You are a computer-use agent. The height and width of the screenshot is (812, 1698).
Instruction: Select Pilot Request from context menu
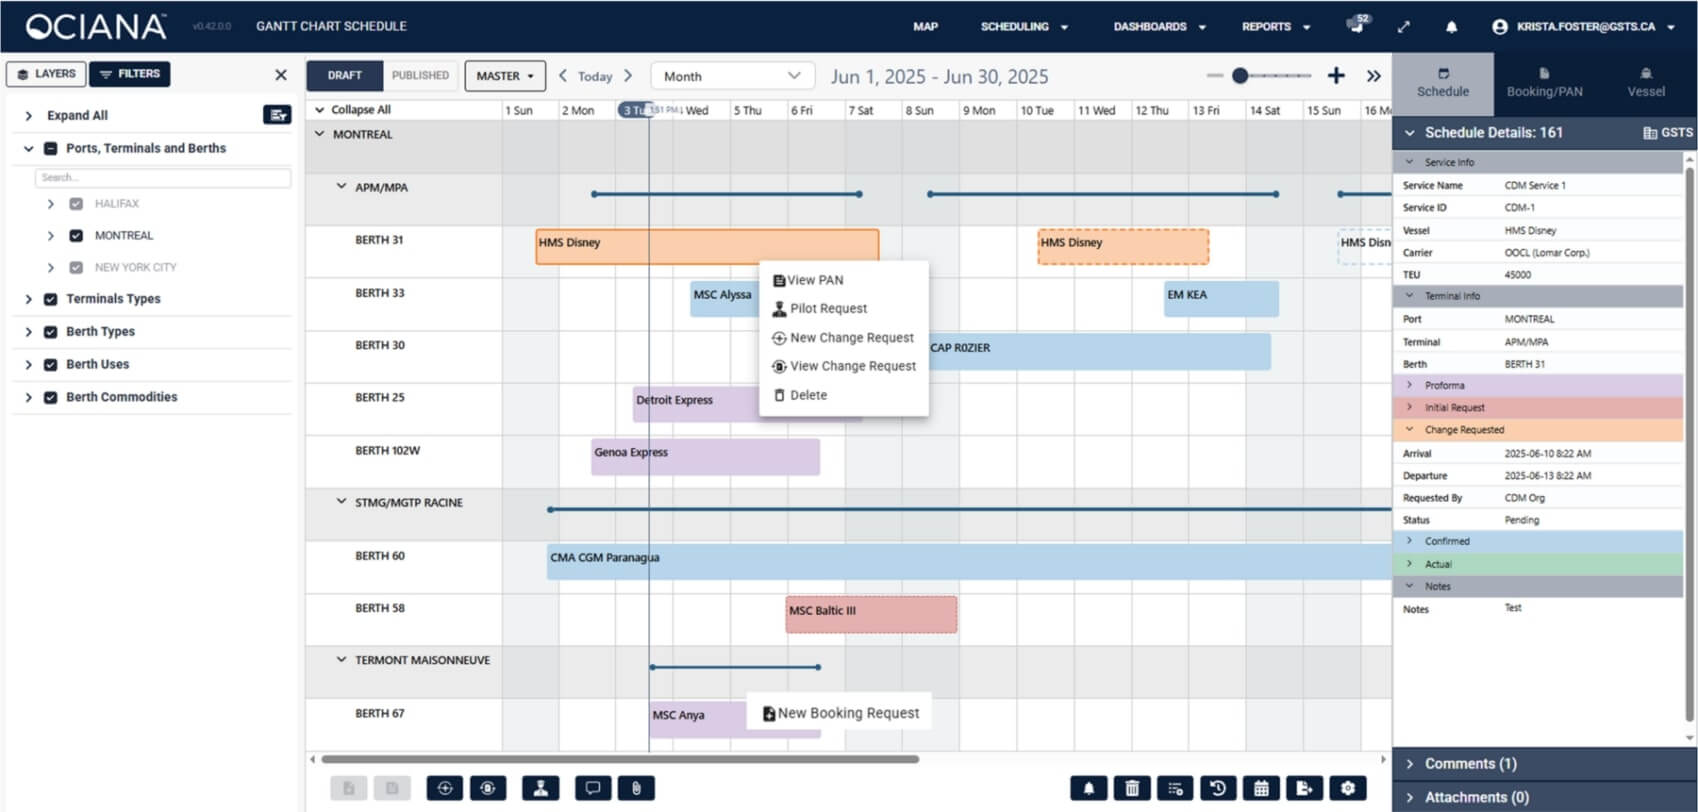click(x=828, y=309)
